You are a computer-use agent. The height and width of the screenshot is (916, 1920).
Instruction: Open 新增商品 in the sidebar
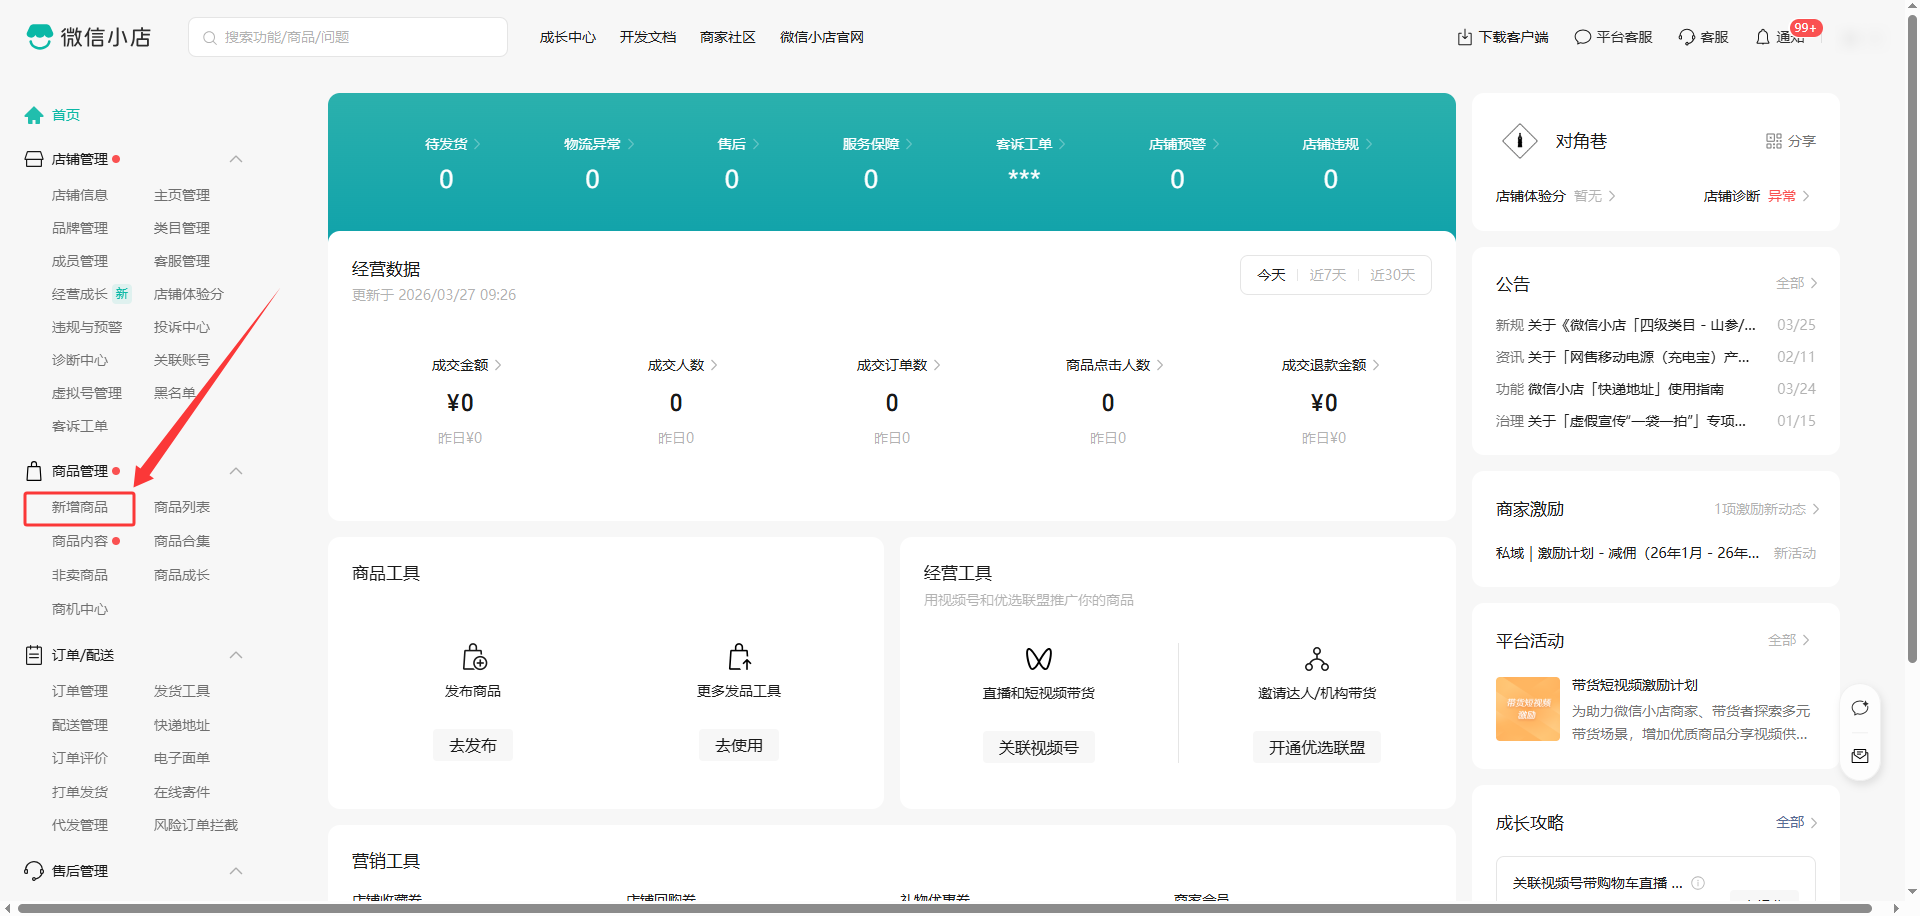tap(80, 508)
